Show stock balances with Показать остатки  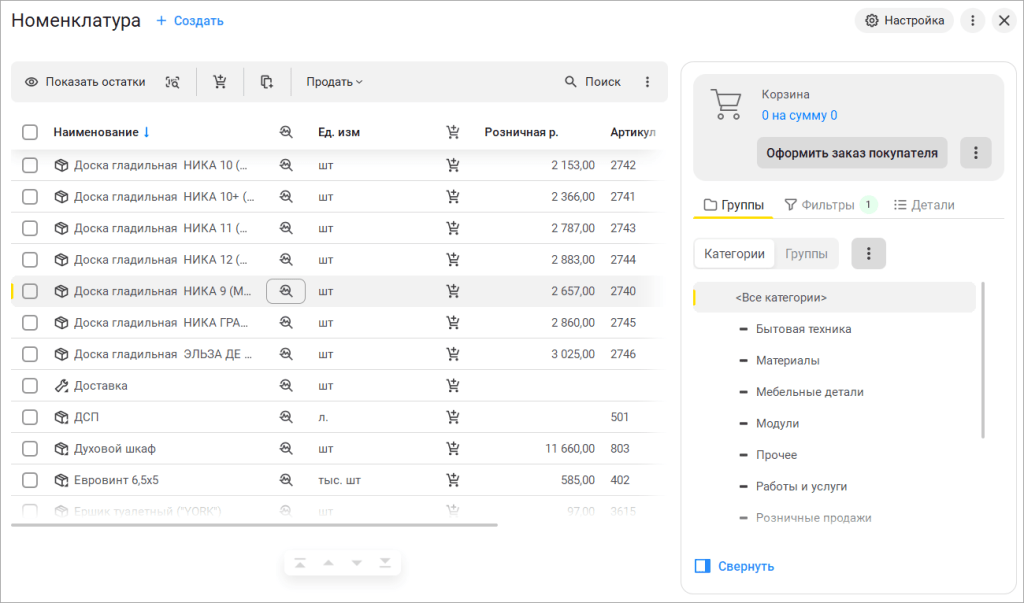85,82
